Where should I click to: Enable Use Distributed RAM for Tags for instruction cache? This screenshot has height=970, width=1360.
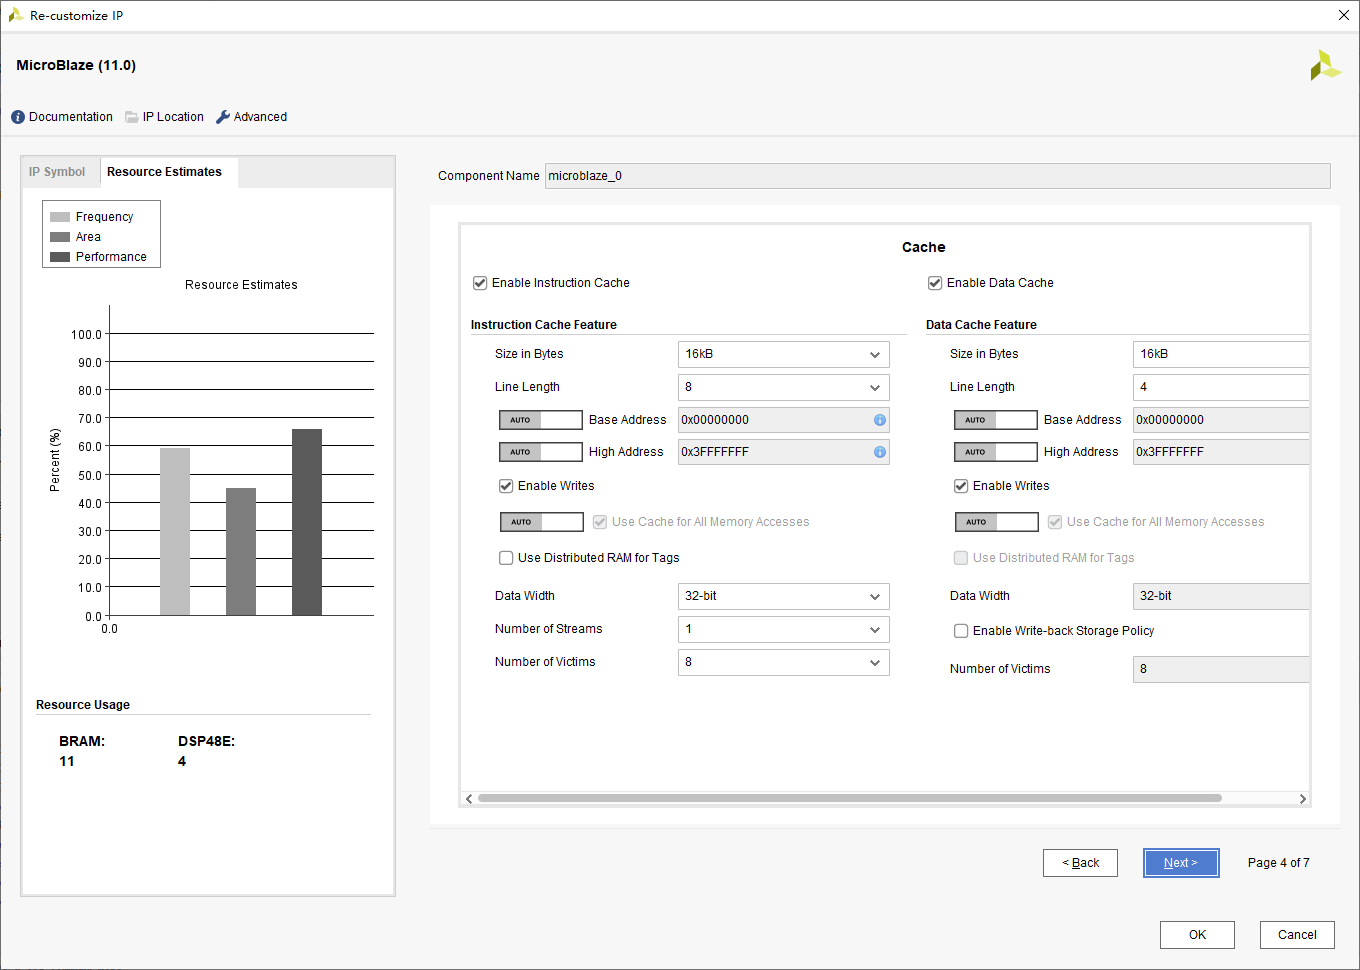(506, 558)
